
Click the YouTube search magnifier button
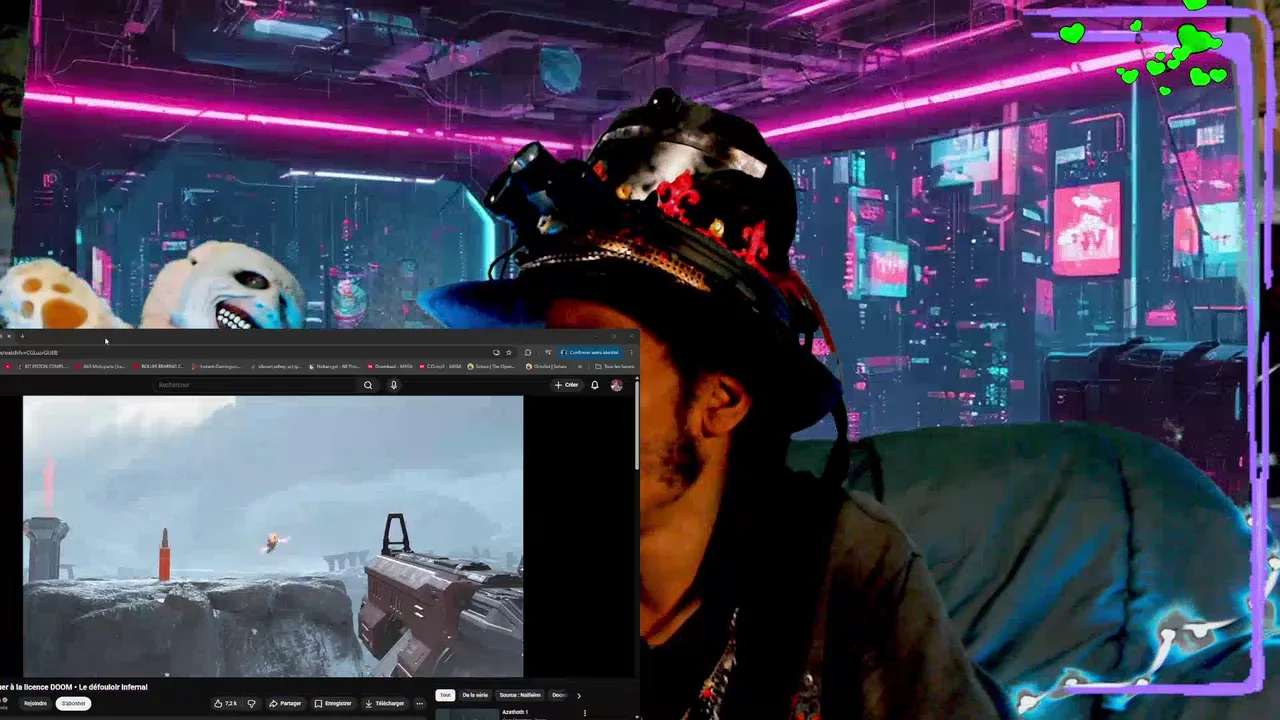point(368,385)
